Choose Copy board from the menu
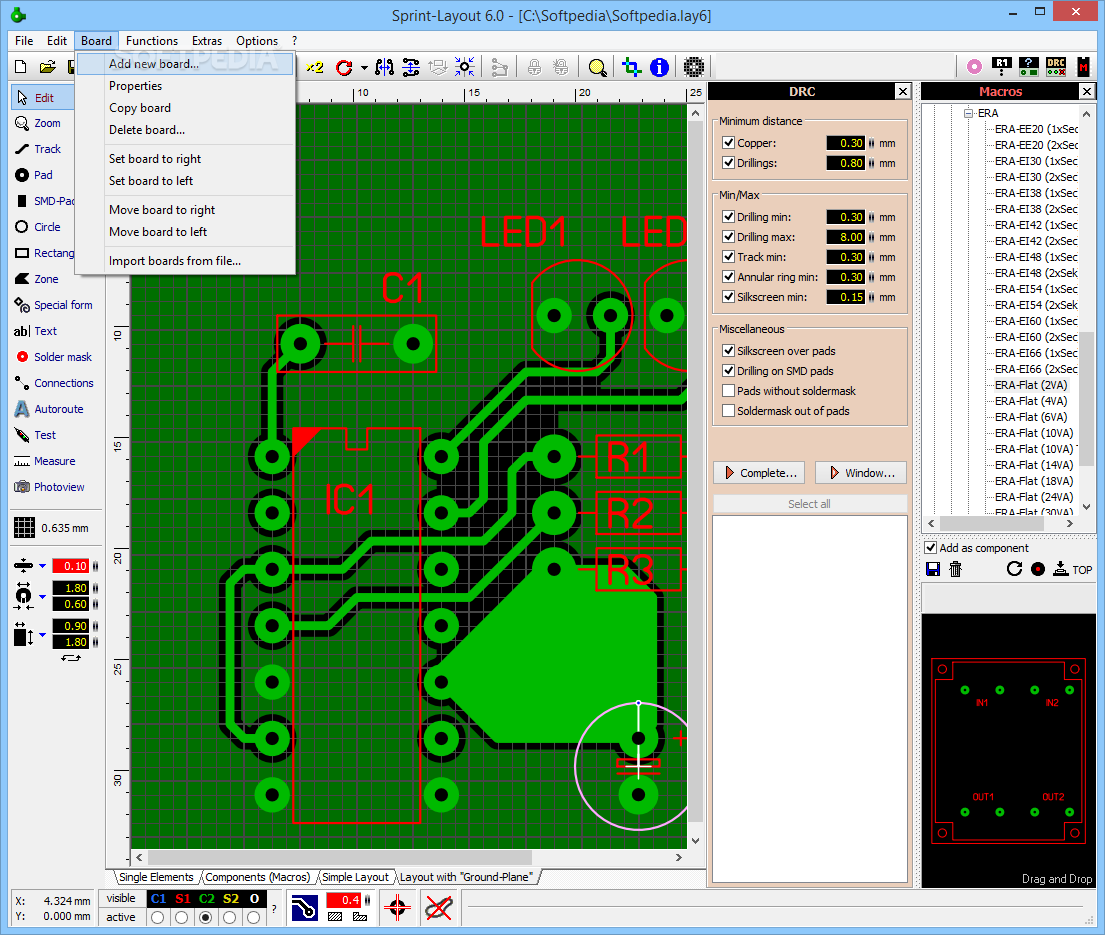The width and height of the screenshot is (1105, 935). pos(185,108)
